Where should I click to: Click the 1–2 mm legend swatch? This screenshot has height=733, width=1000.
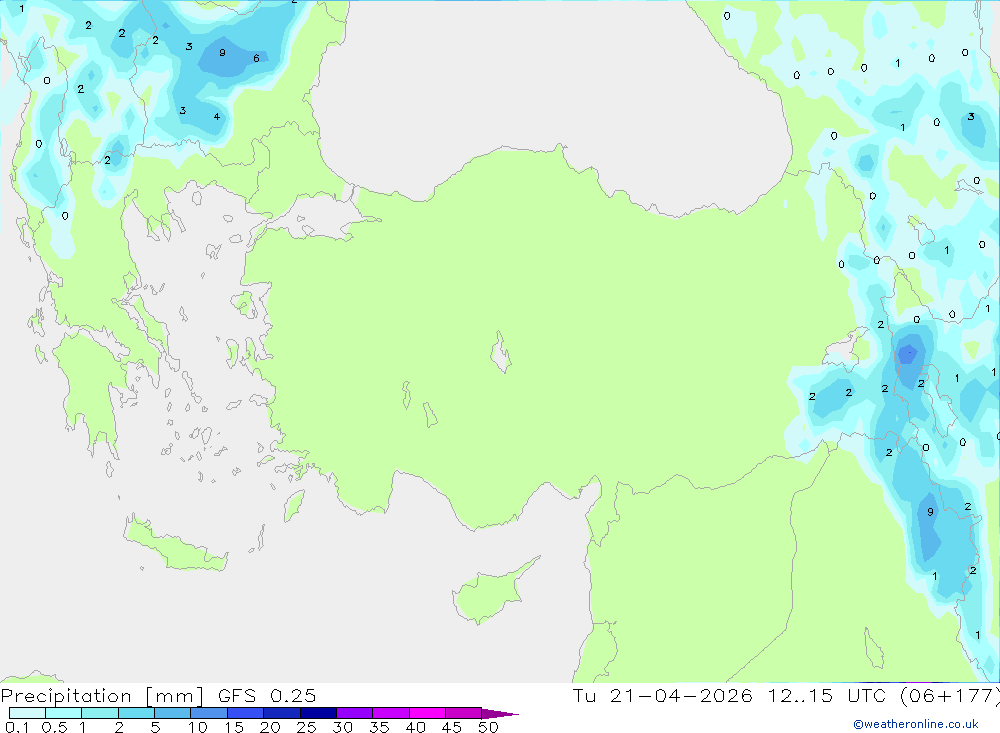coord(99,713)
